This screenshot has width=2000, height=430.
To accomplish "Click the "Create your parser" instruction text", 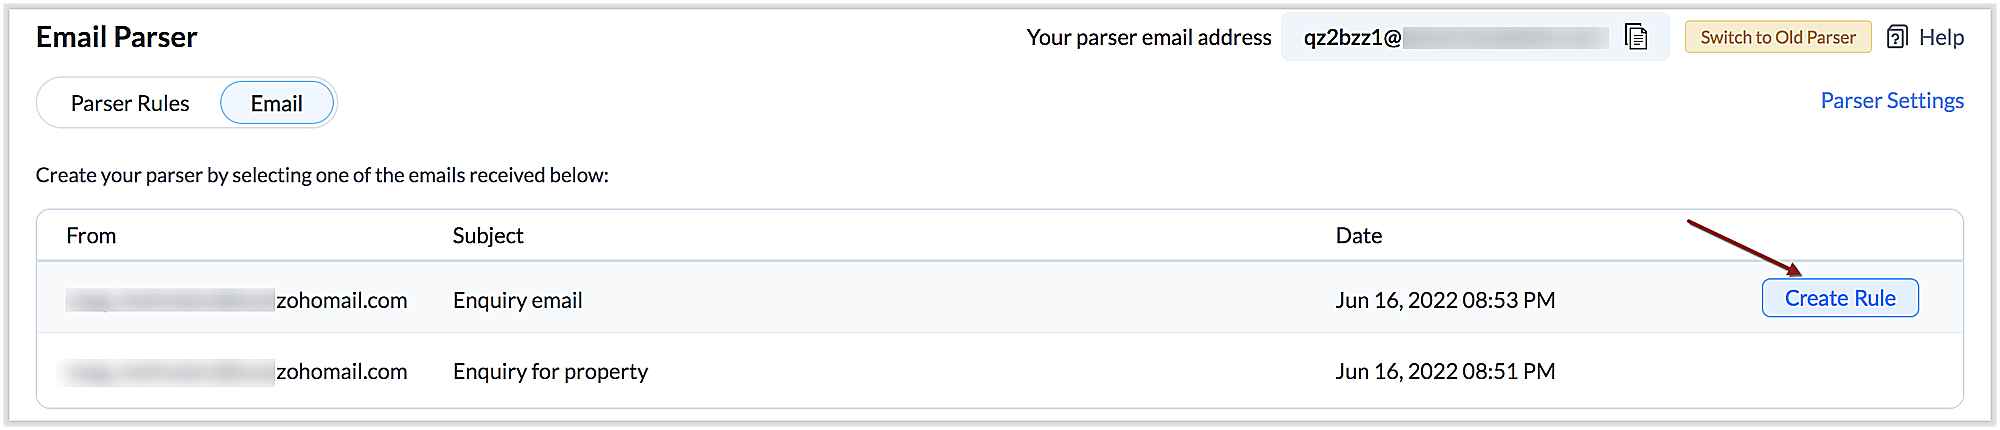I will pos(322,175).
